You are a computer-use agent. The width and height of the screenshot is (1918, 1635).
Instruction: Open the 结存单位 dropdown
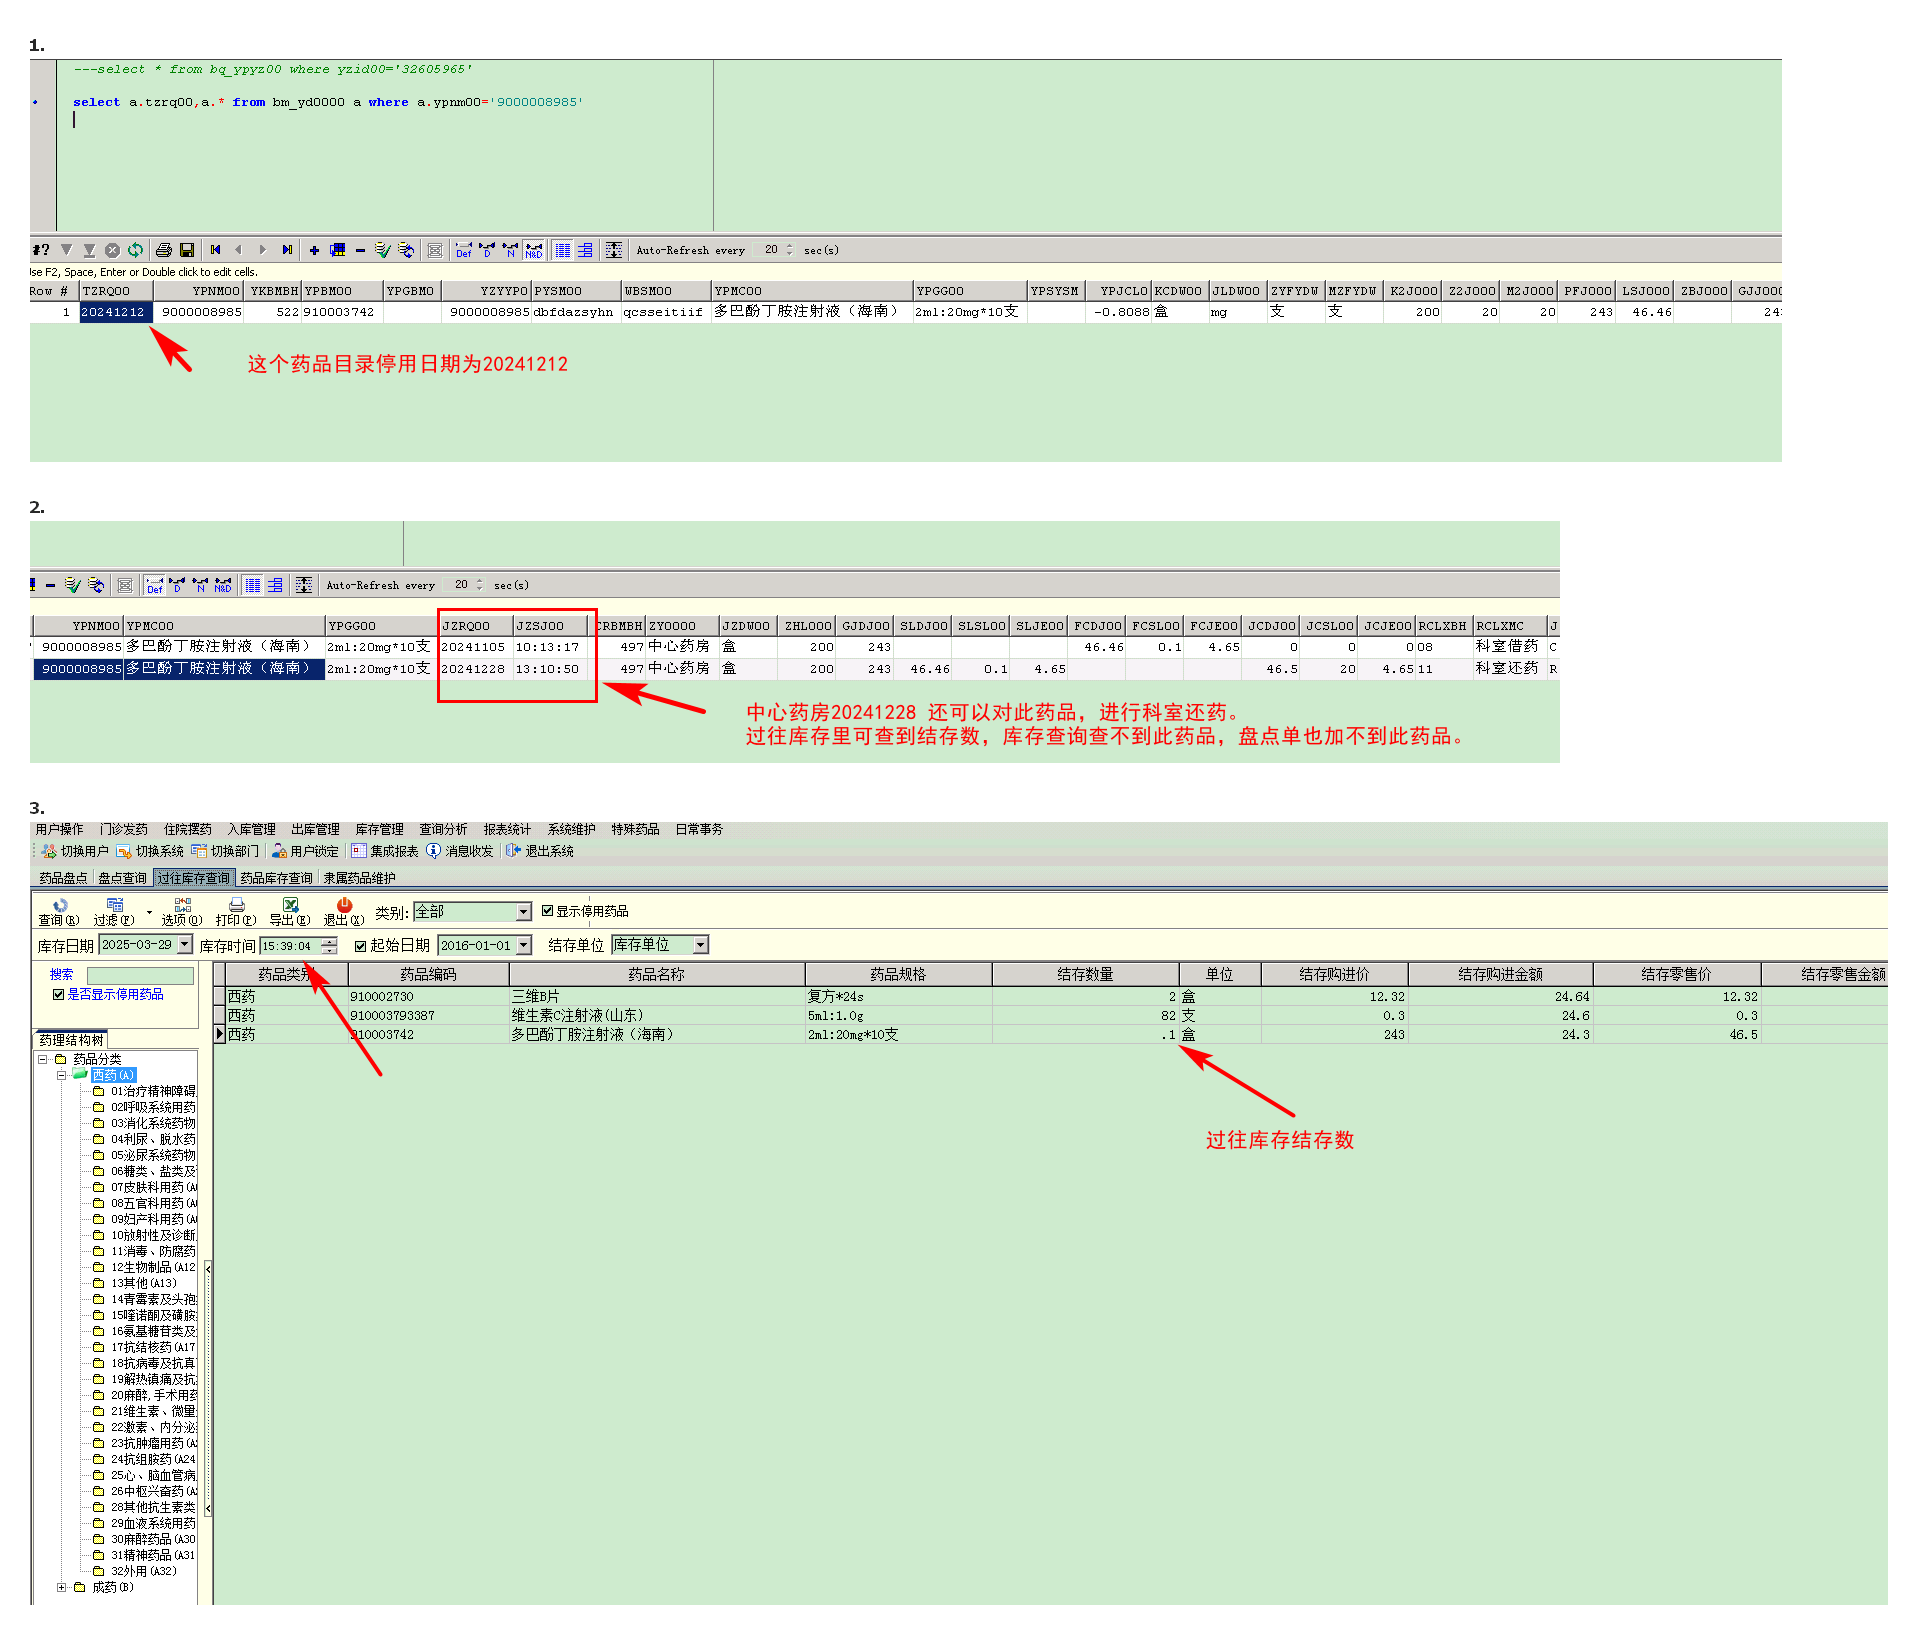(701, 945)
